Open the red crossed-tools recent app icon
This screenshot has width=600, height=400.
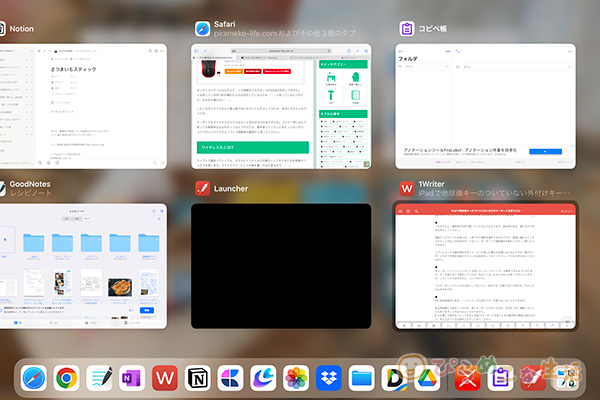468,378
